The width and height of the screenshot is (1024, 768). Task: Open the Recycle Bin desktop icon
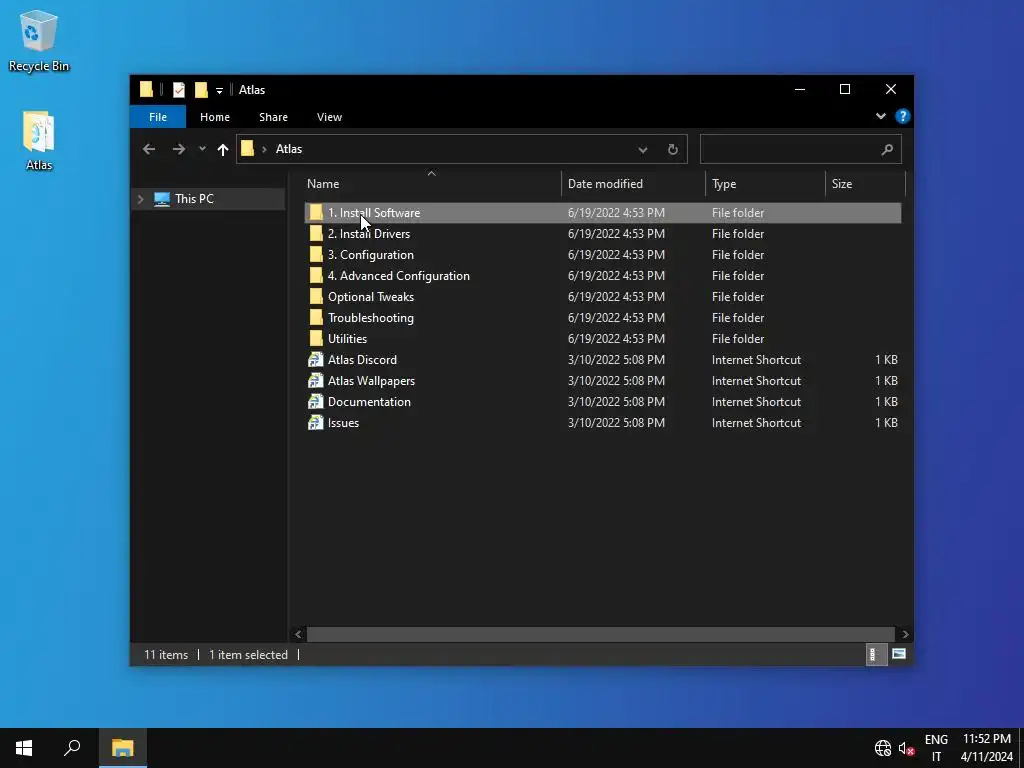point(39,40)
